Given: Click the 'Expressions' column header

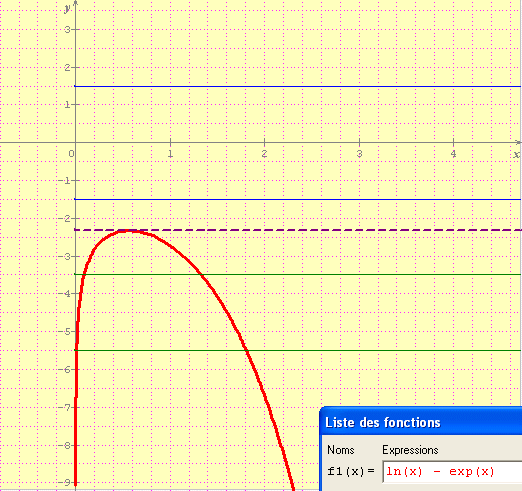Looking at the screenshot, I should [x=410, y=450].
